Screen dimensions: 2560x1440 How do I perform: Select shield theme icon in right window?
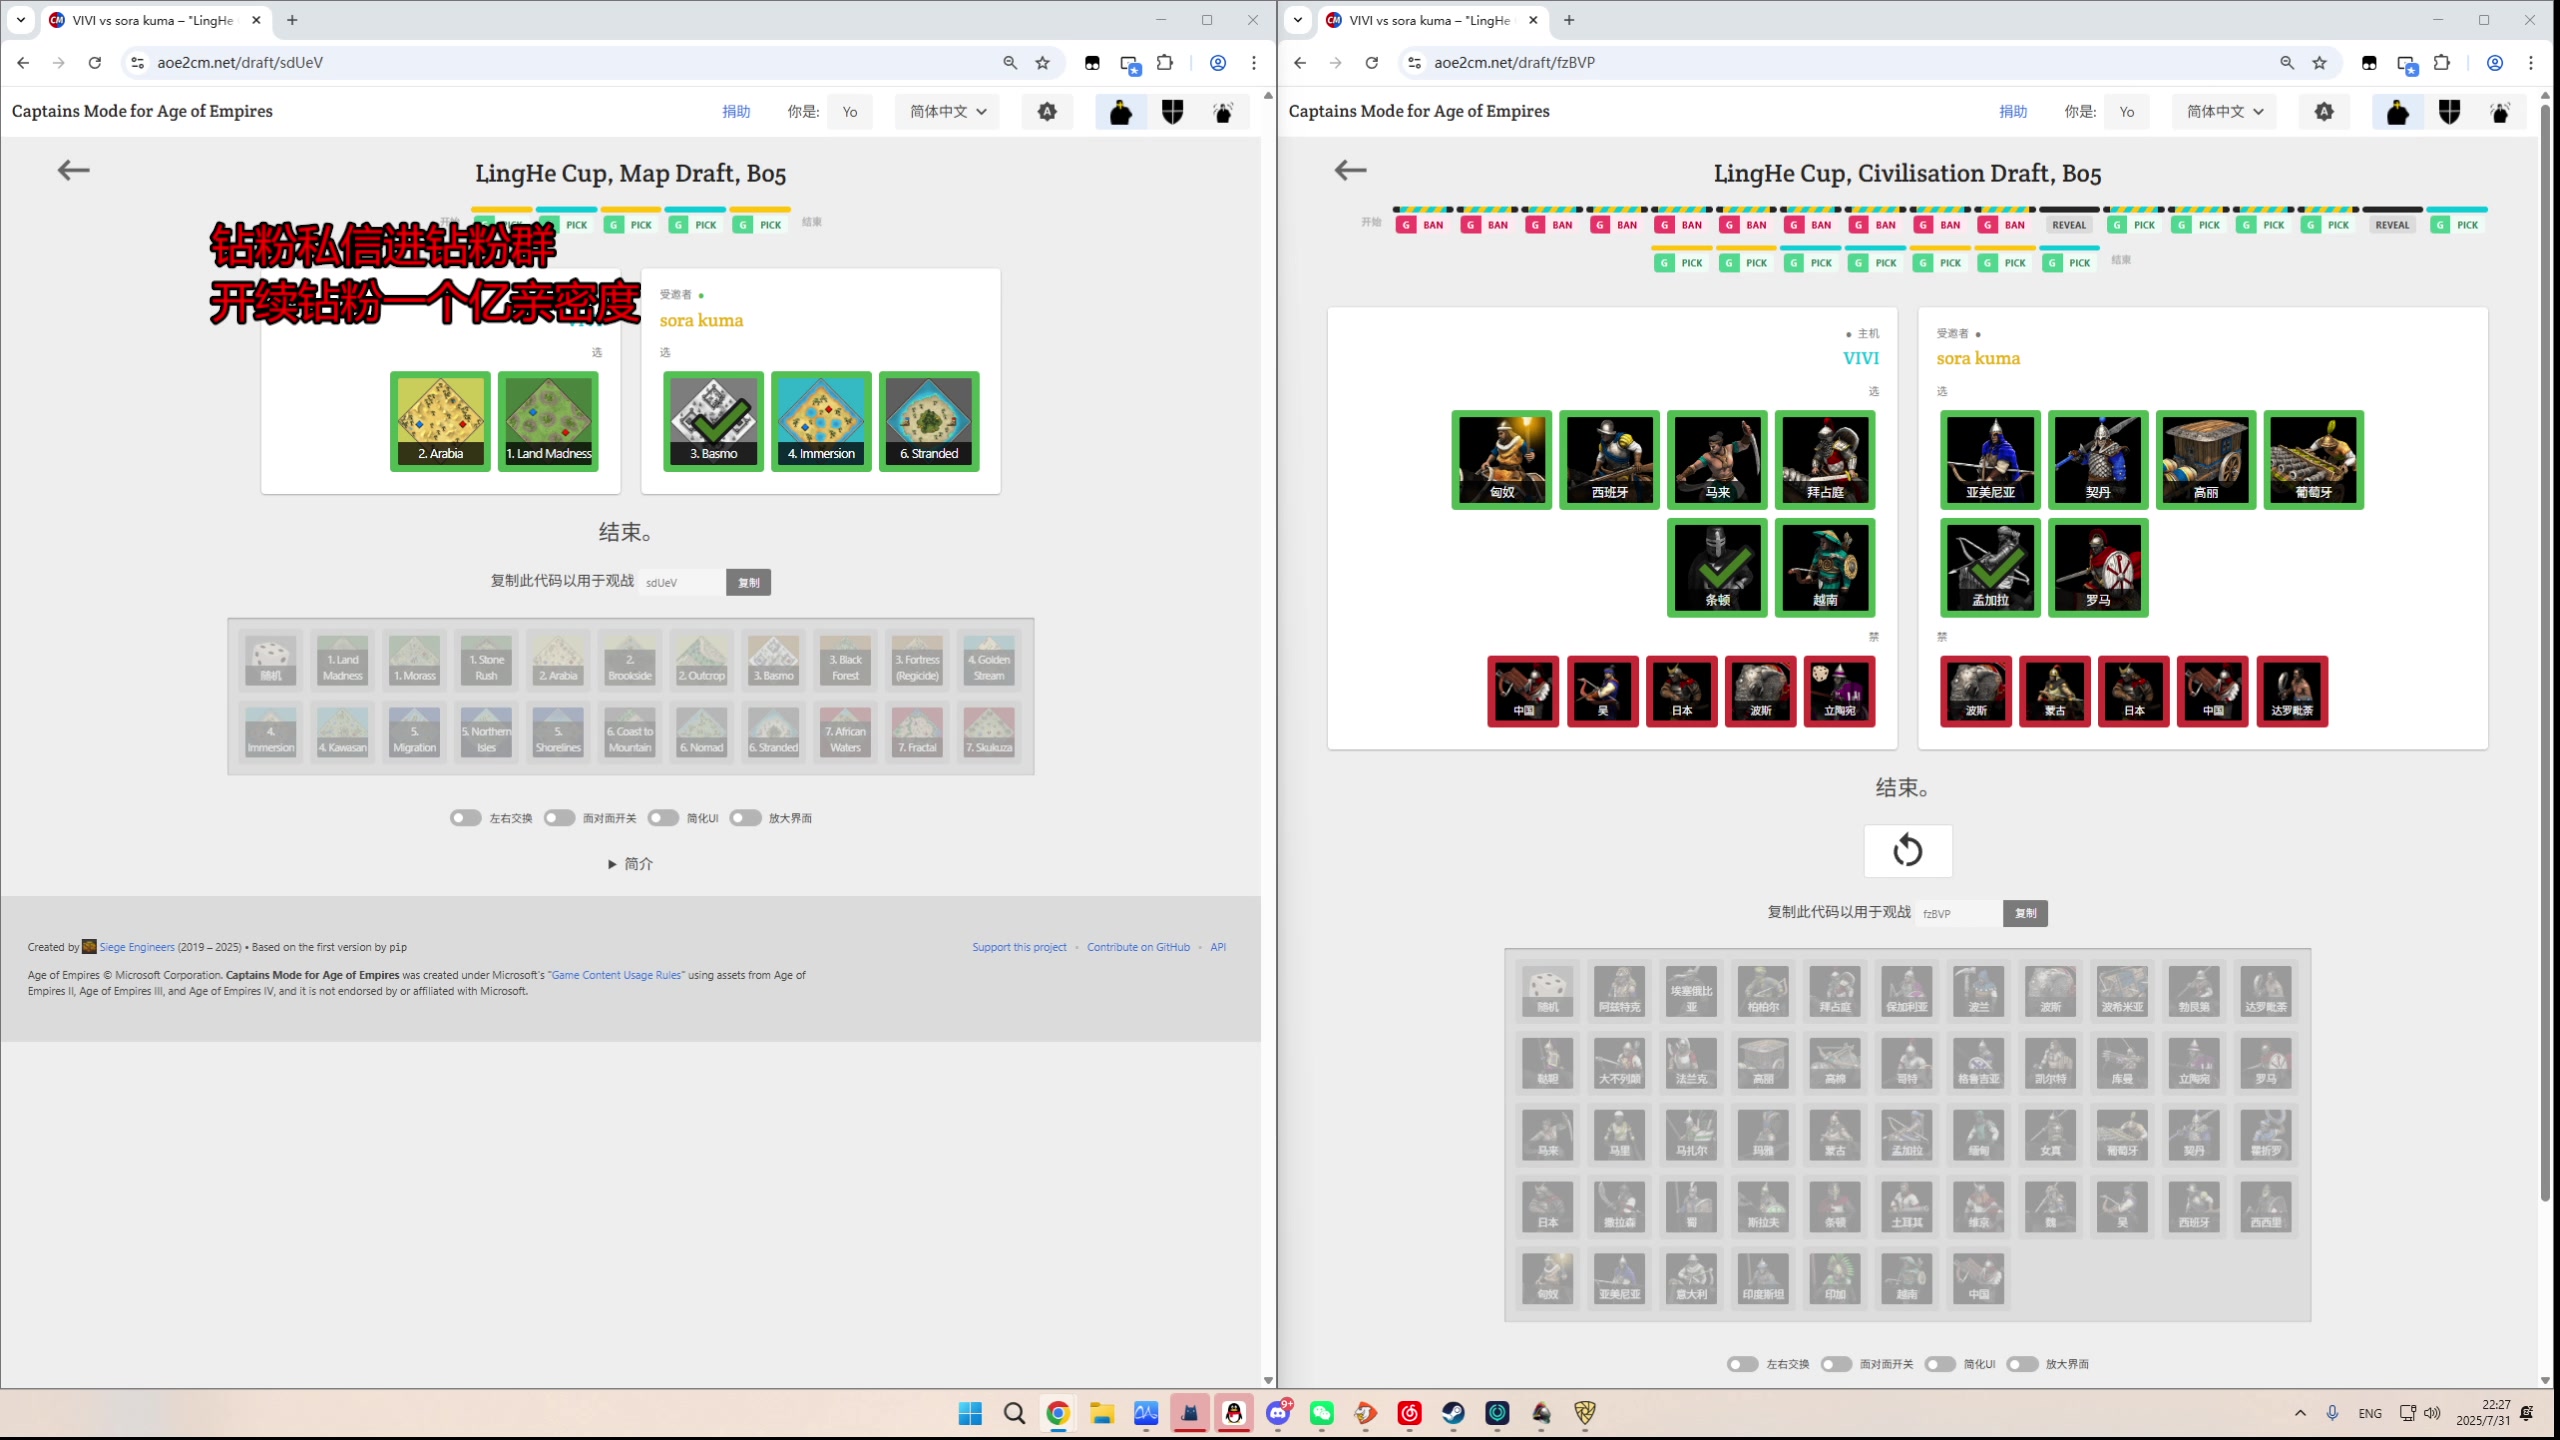2449,112
